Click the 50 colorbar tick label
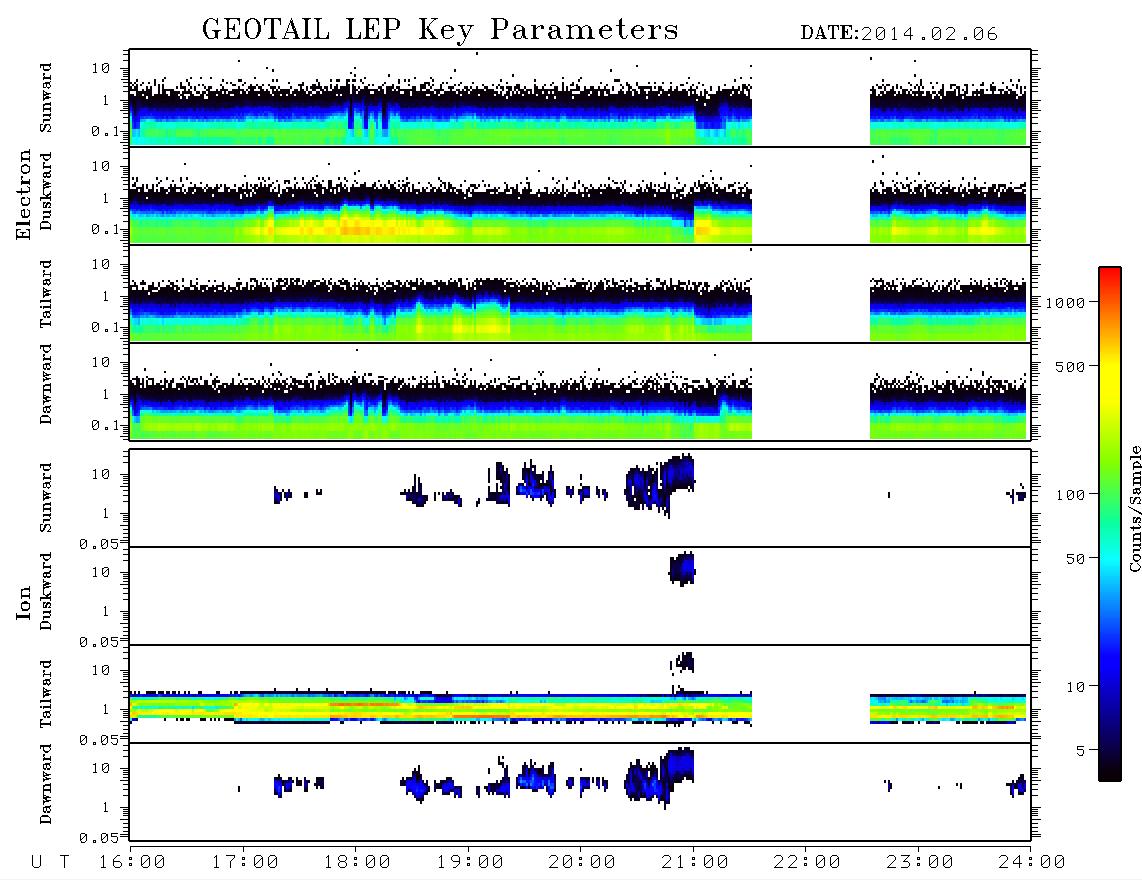1142x880 pixels. click(x=1076, y=559)
